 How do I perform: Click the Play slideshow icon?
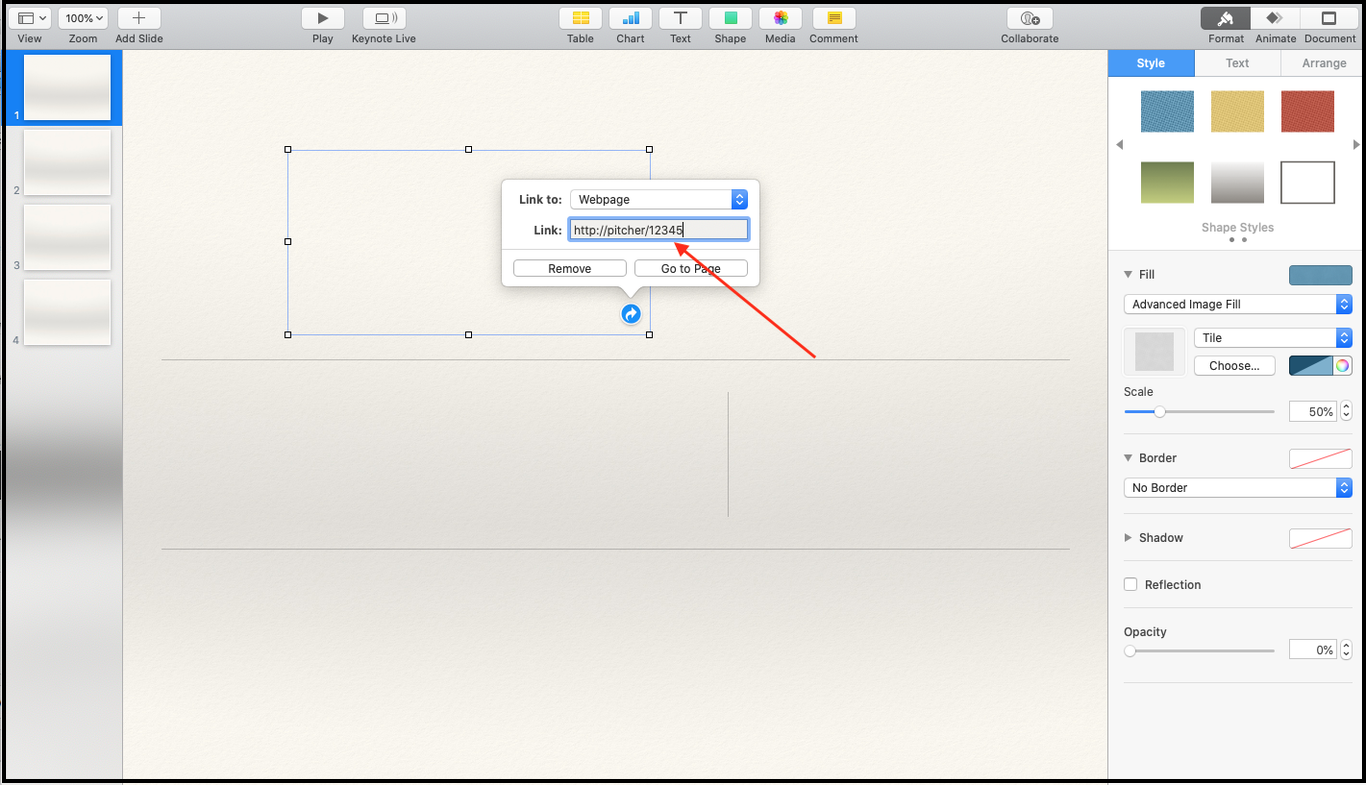click(x=322, y=18)
